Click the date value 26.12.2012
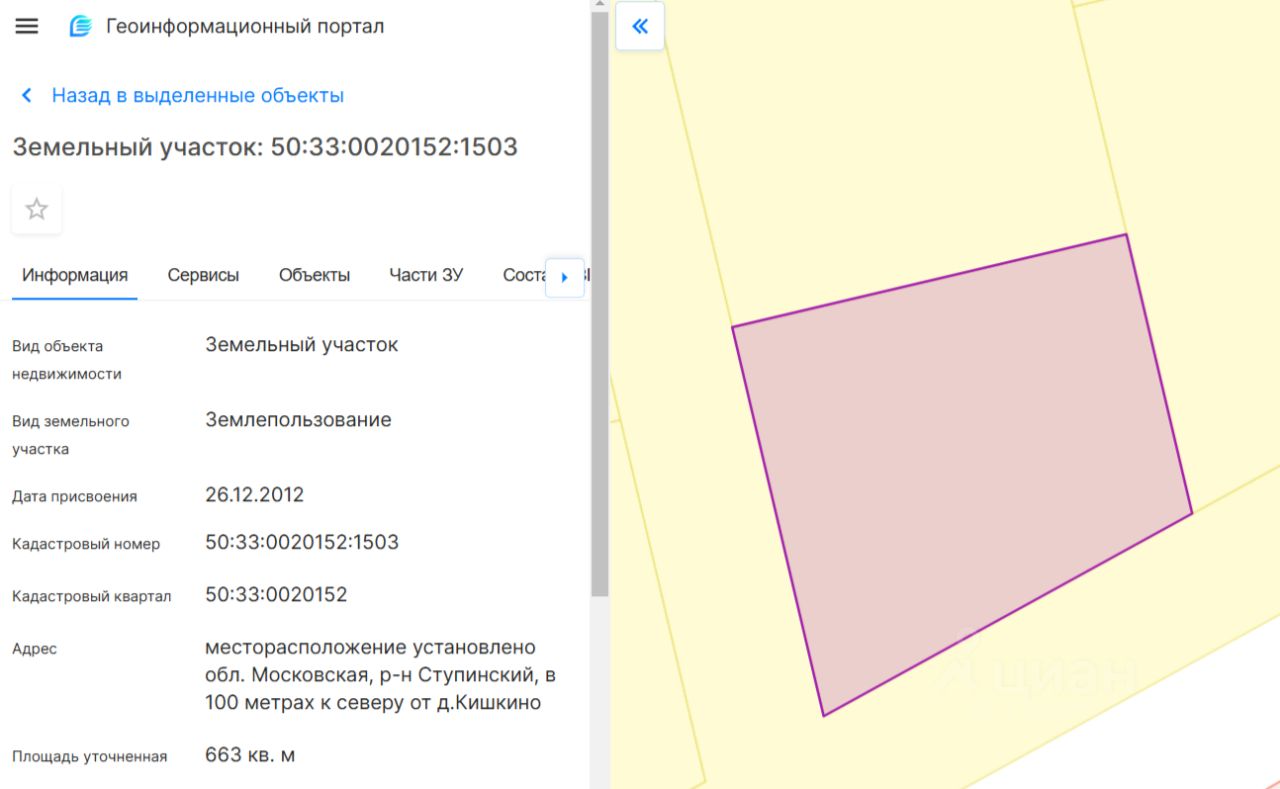Image resolution: width=1280 pixels, height=789 pixels. [x=254, y=495]
